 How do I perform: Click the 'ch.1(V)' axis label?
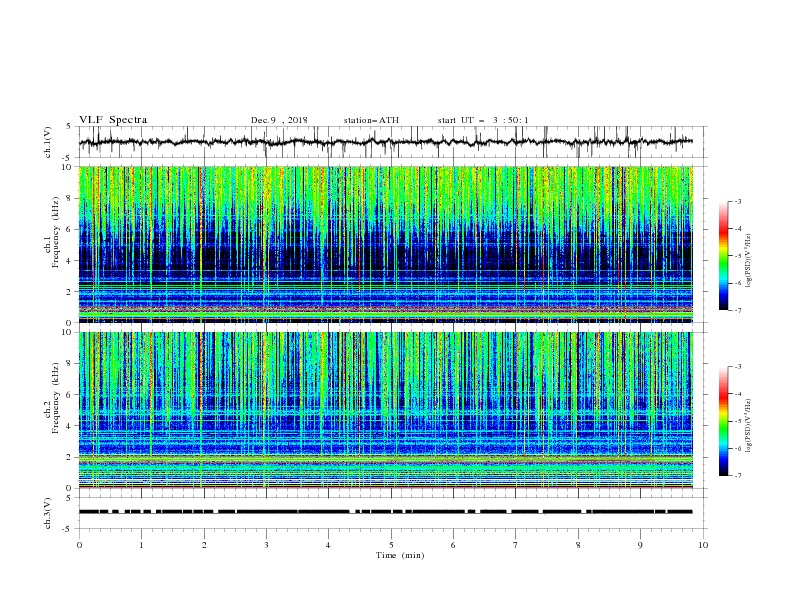[48, 142]
